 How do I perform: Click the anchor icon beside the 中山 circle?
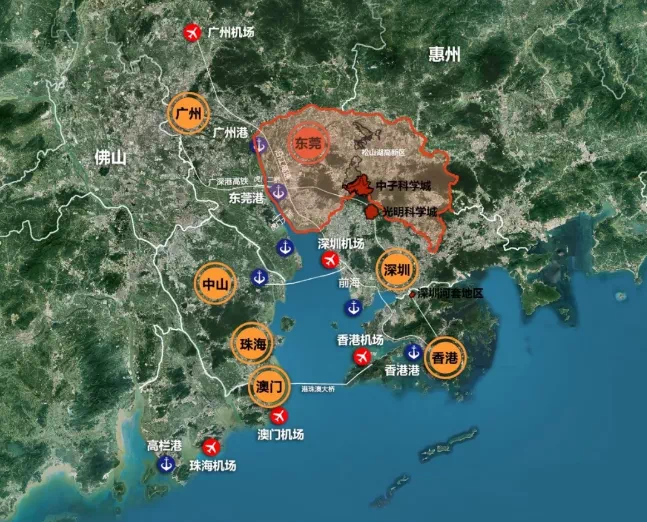tap(260, 277)
